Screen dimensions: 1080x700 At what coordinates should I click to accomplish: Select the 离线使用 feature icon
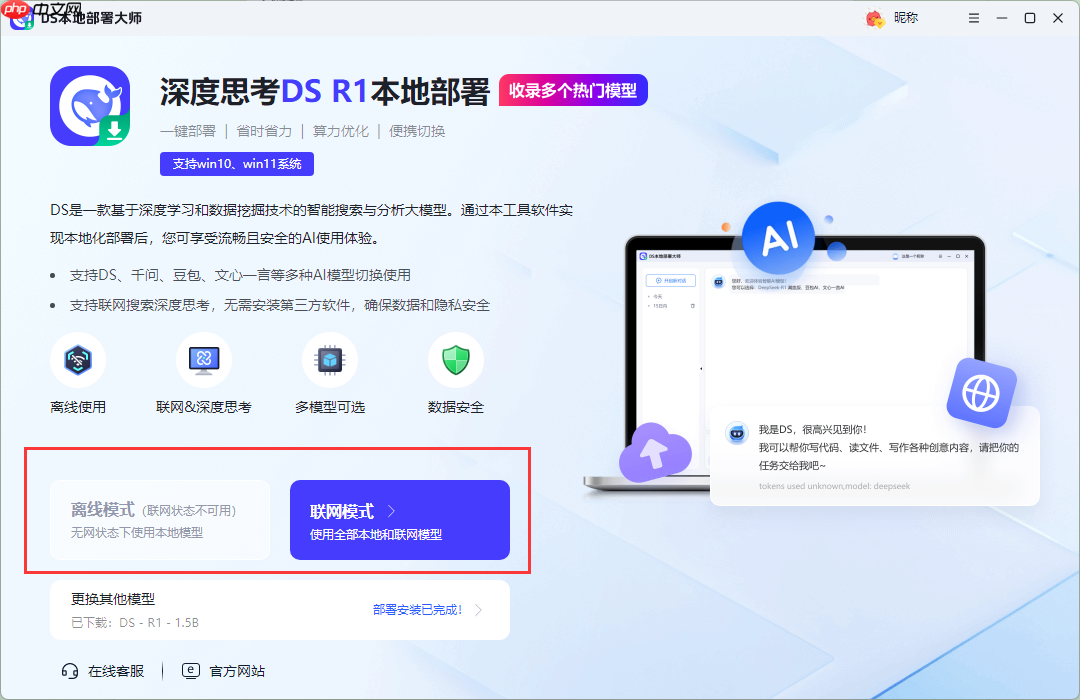point(78,360)
